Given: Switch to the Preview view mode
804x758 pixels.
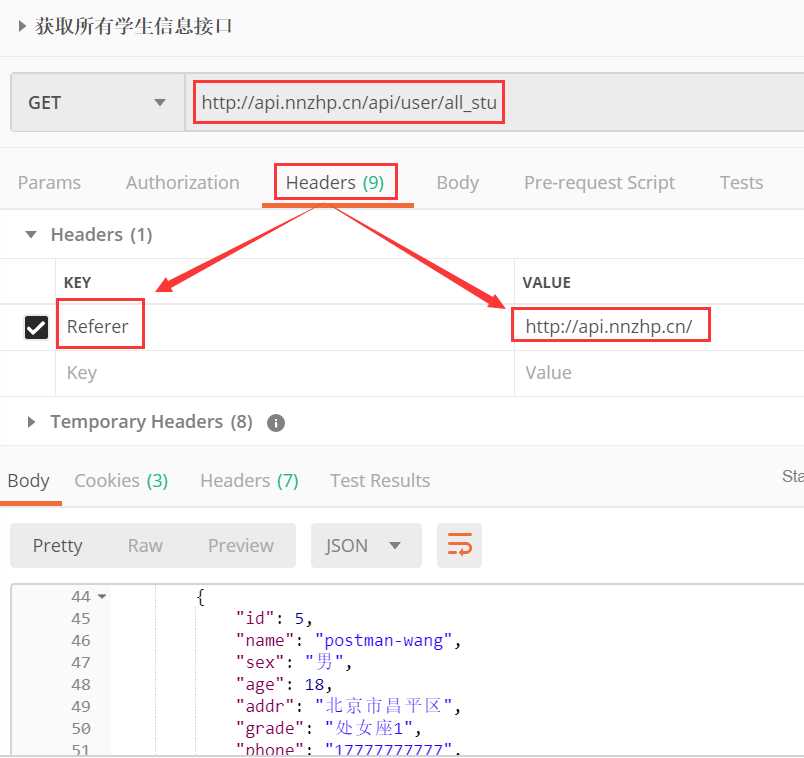Looking at the screenshot, I should (x=240, y=546).
